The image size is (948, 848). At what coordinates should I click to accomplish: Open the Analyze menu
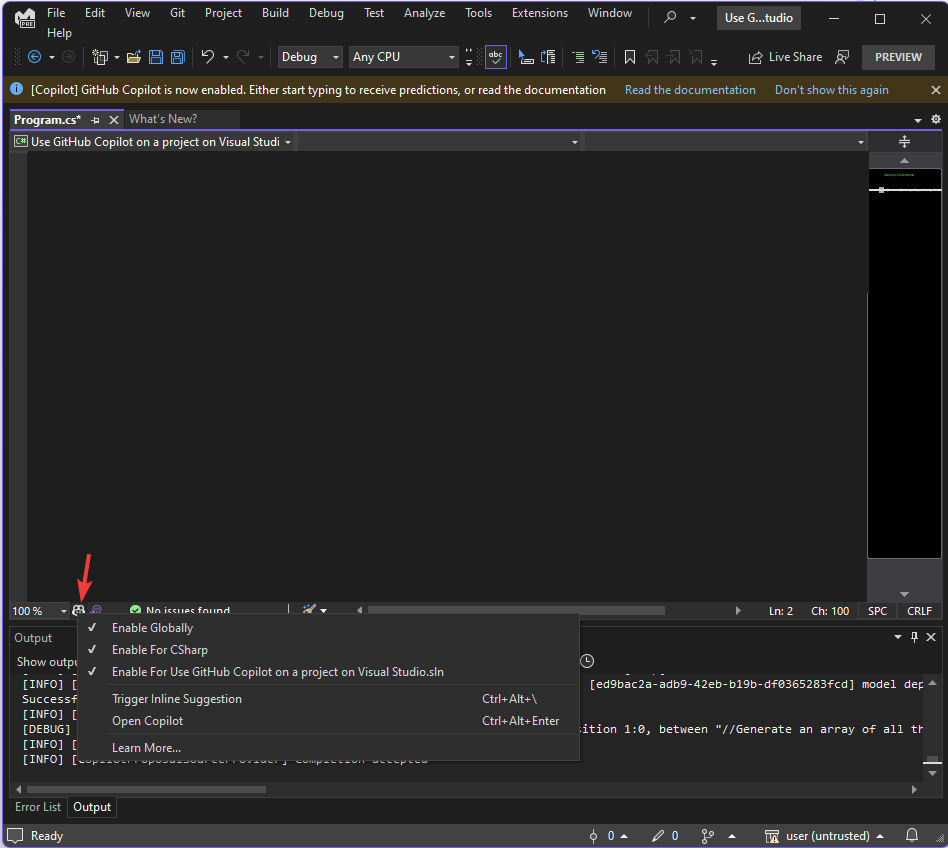point(424,13)
